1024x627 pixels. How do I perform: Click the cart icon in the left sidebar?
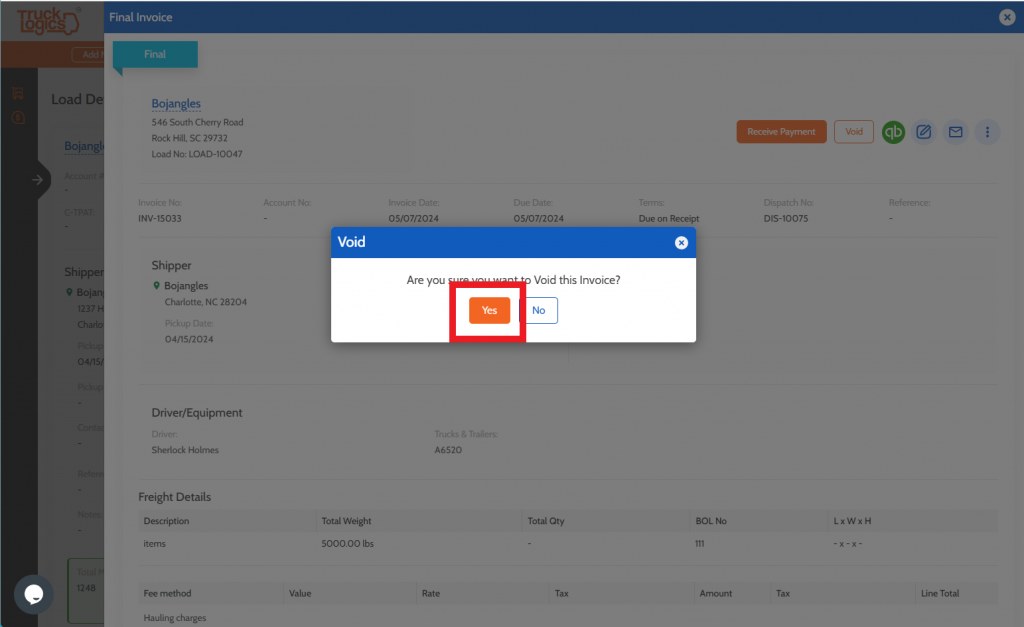tap(18, 93)
